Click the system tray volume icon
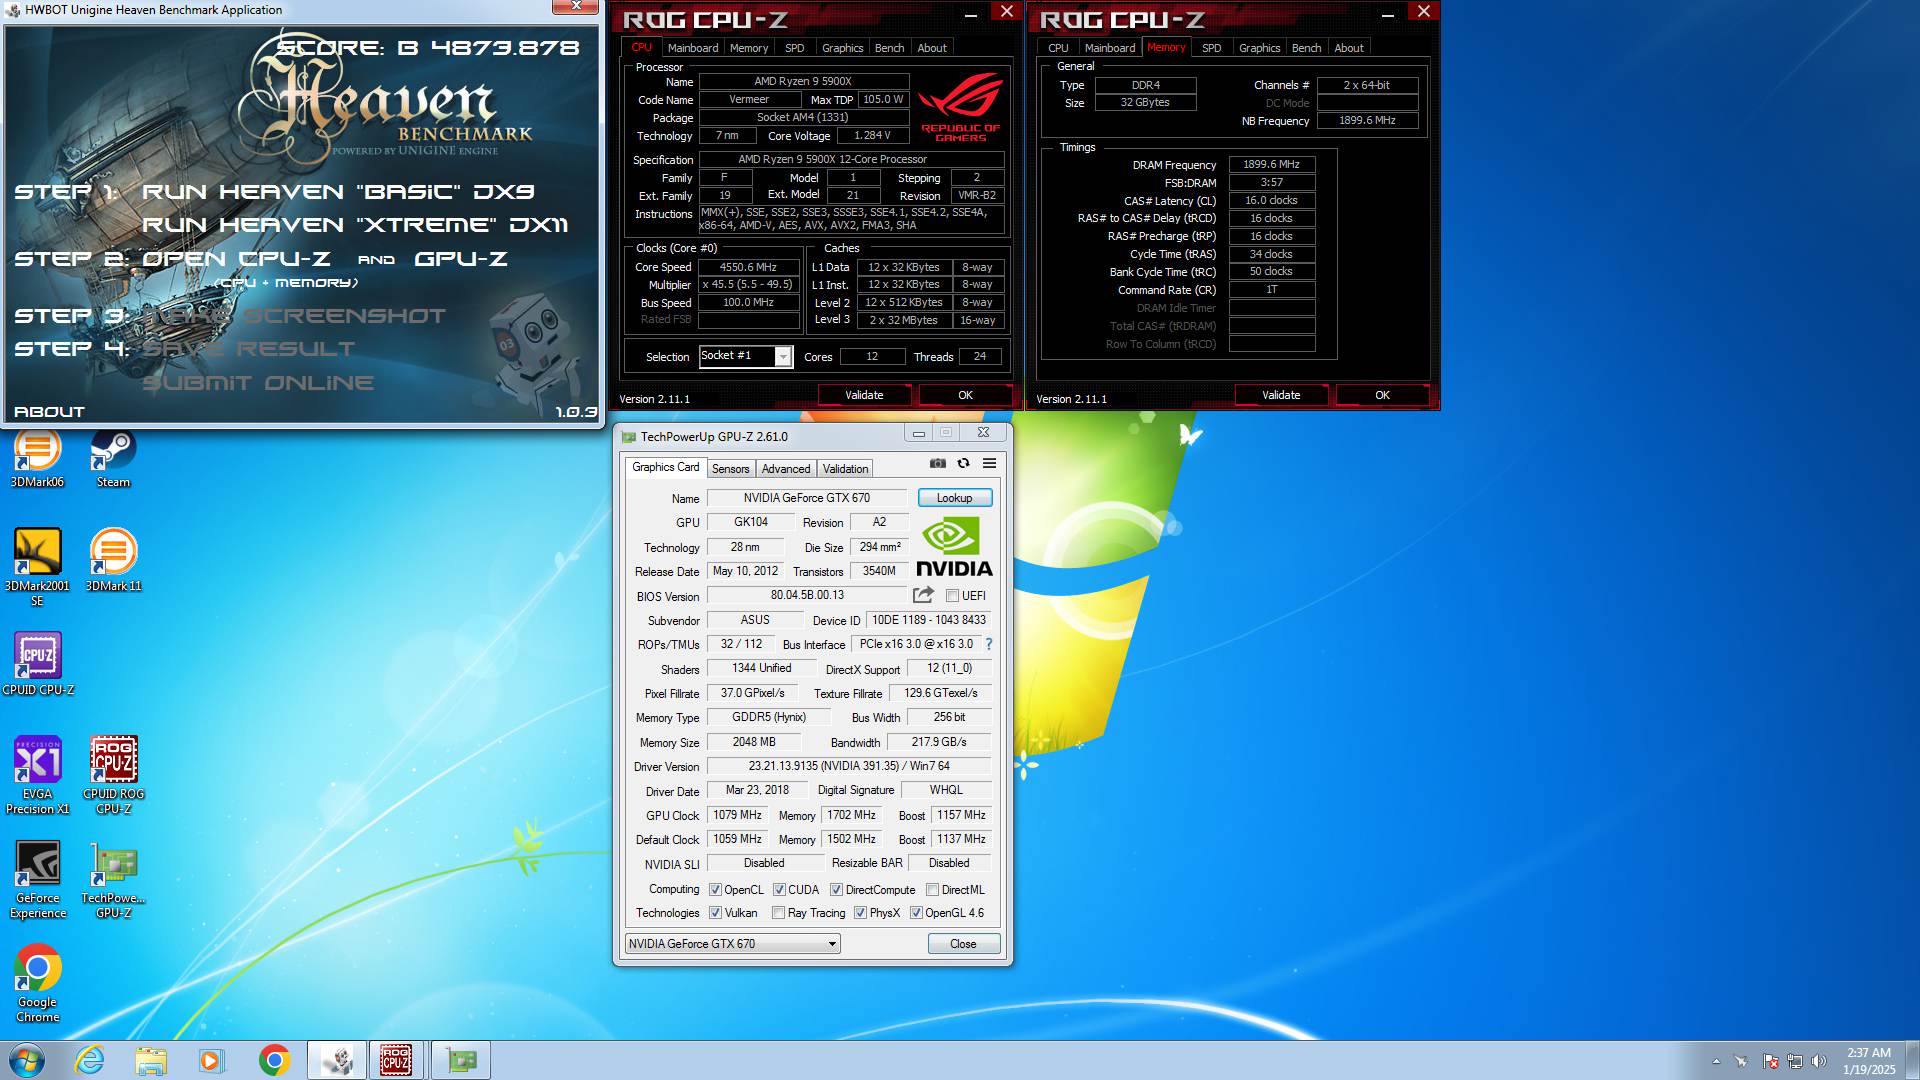 (1819, 1061)
